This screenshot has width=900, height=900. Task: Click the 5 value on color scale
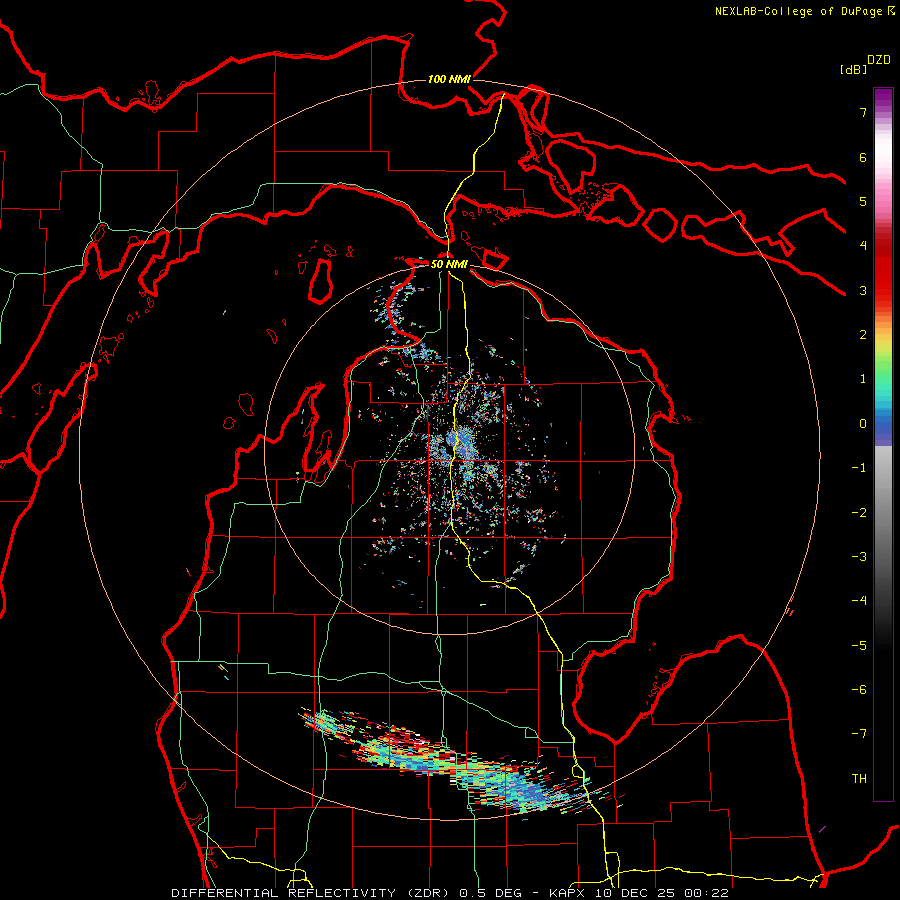(863, 201)
